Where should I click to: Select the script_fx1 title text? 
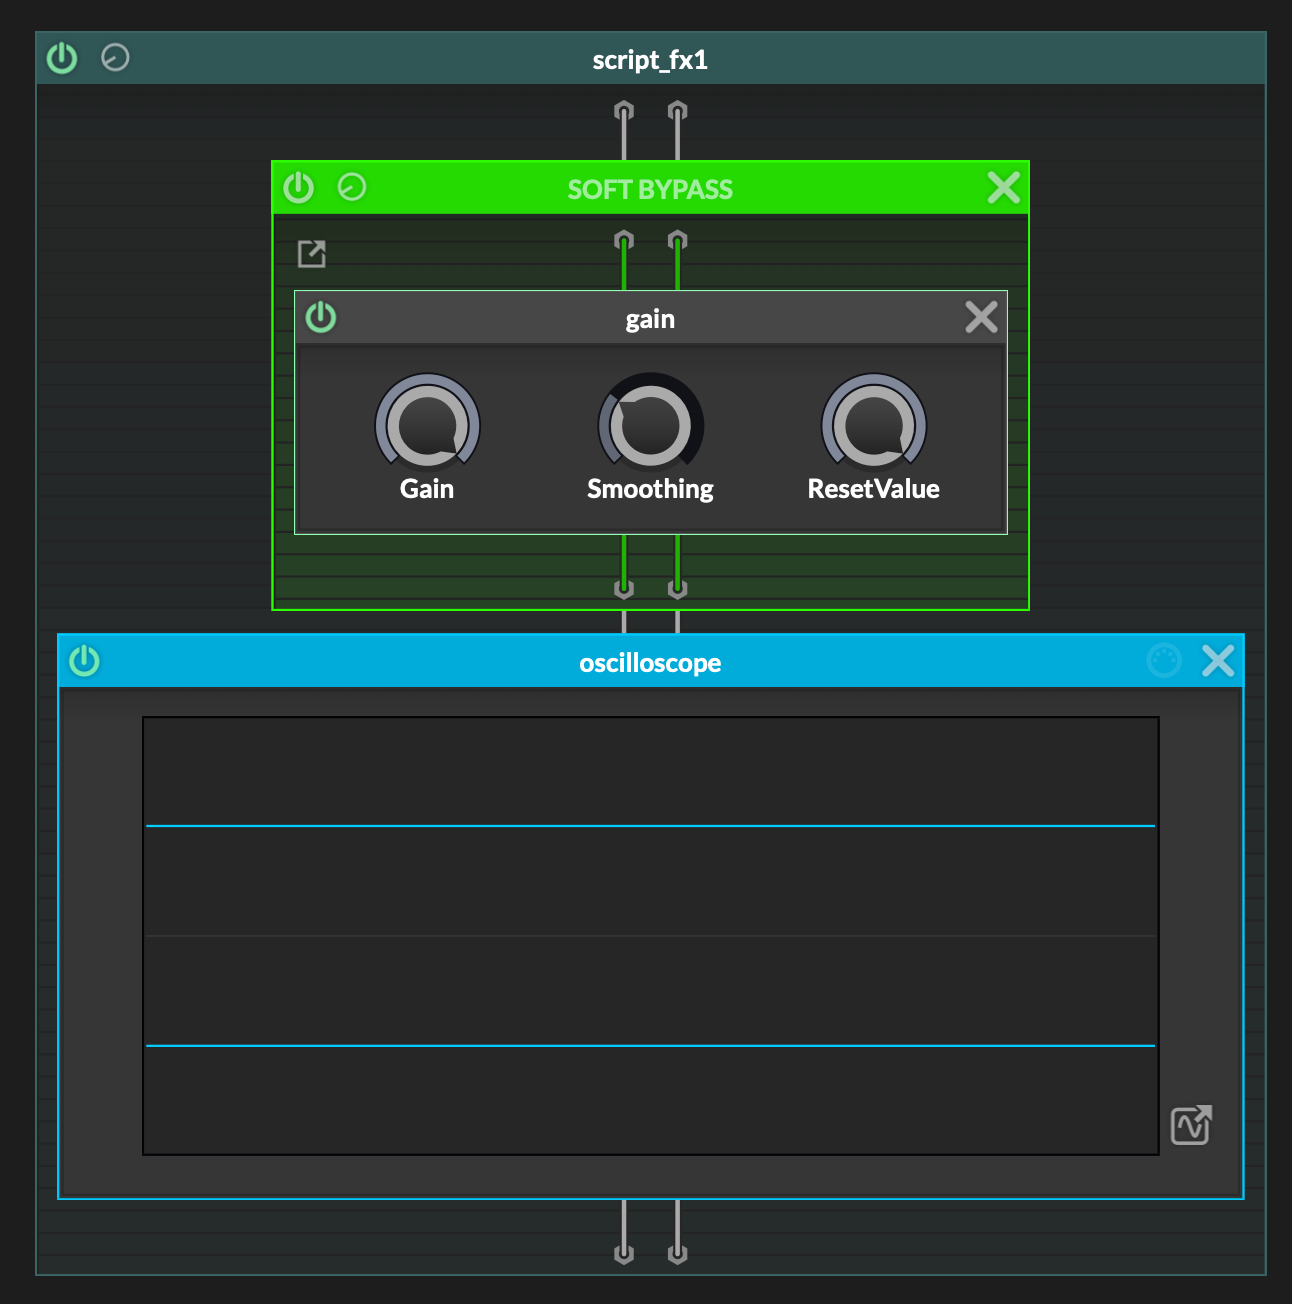click(x=650, y=60)
